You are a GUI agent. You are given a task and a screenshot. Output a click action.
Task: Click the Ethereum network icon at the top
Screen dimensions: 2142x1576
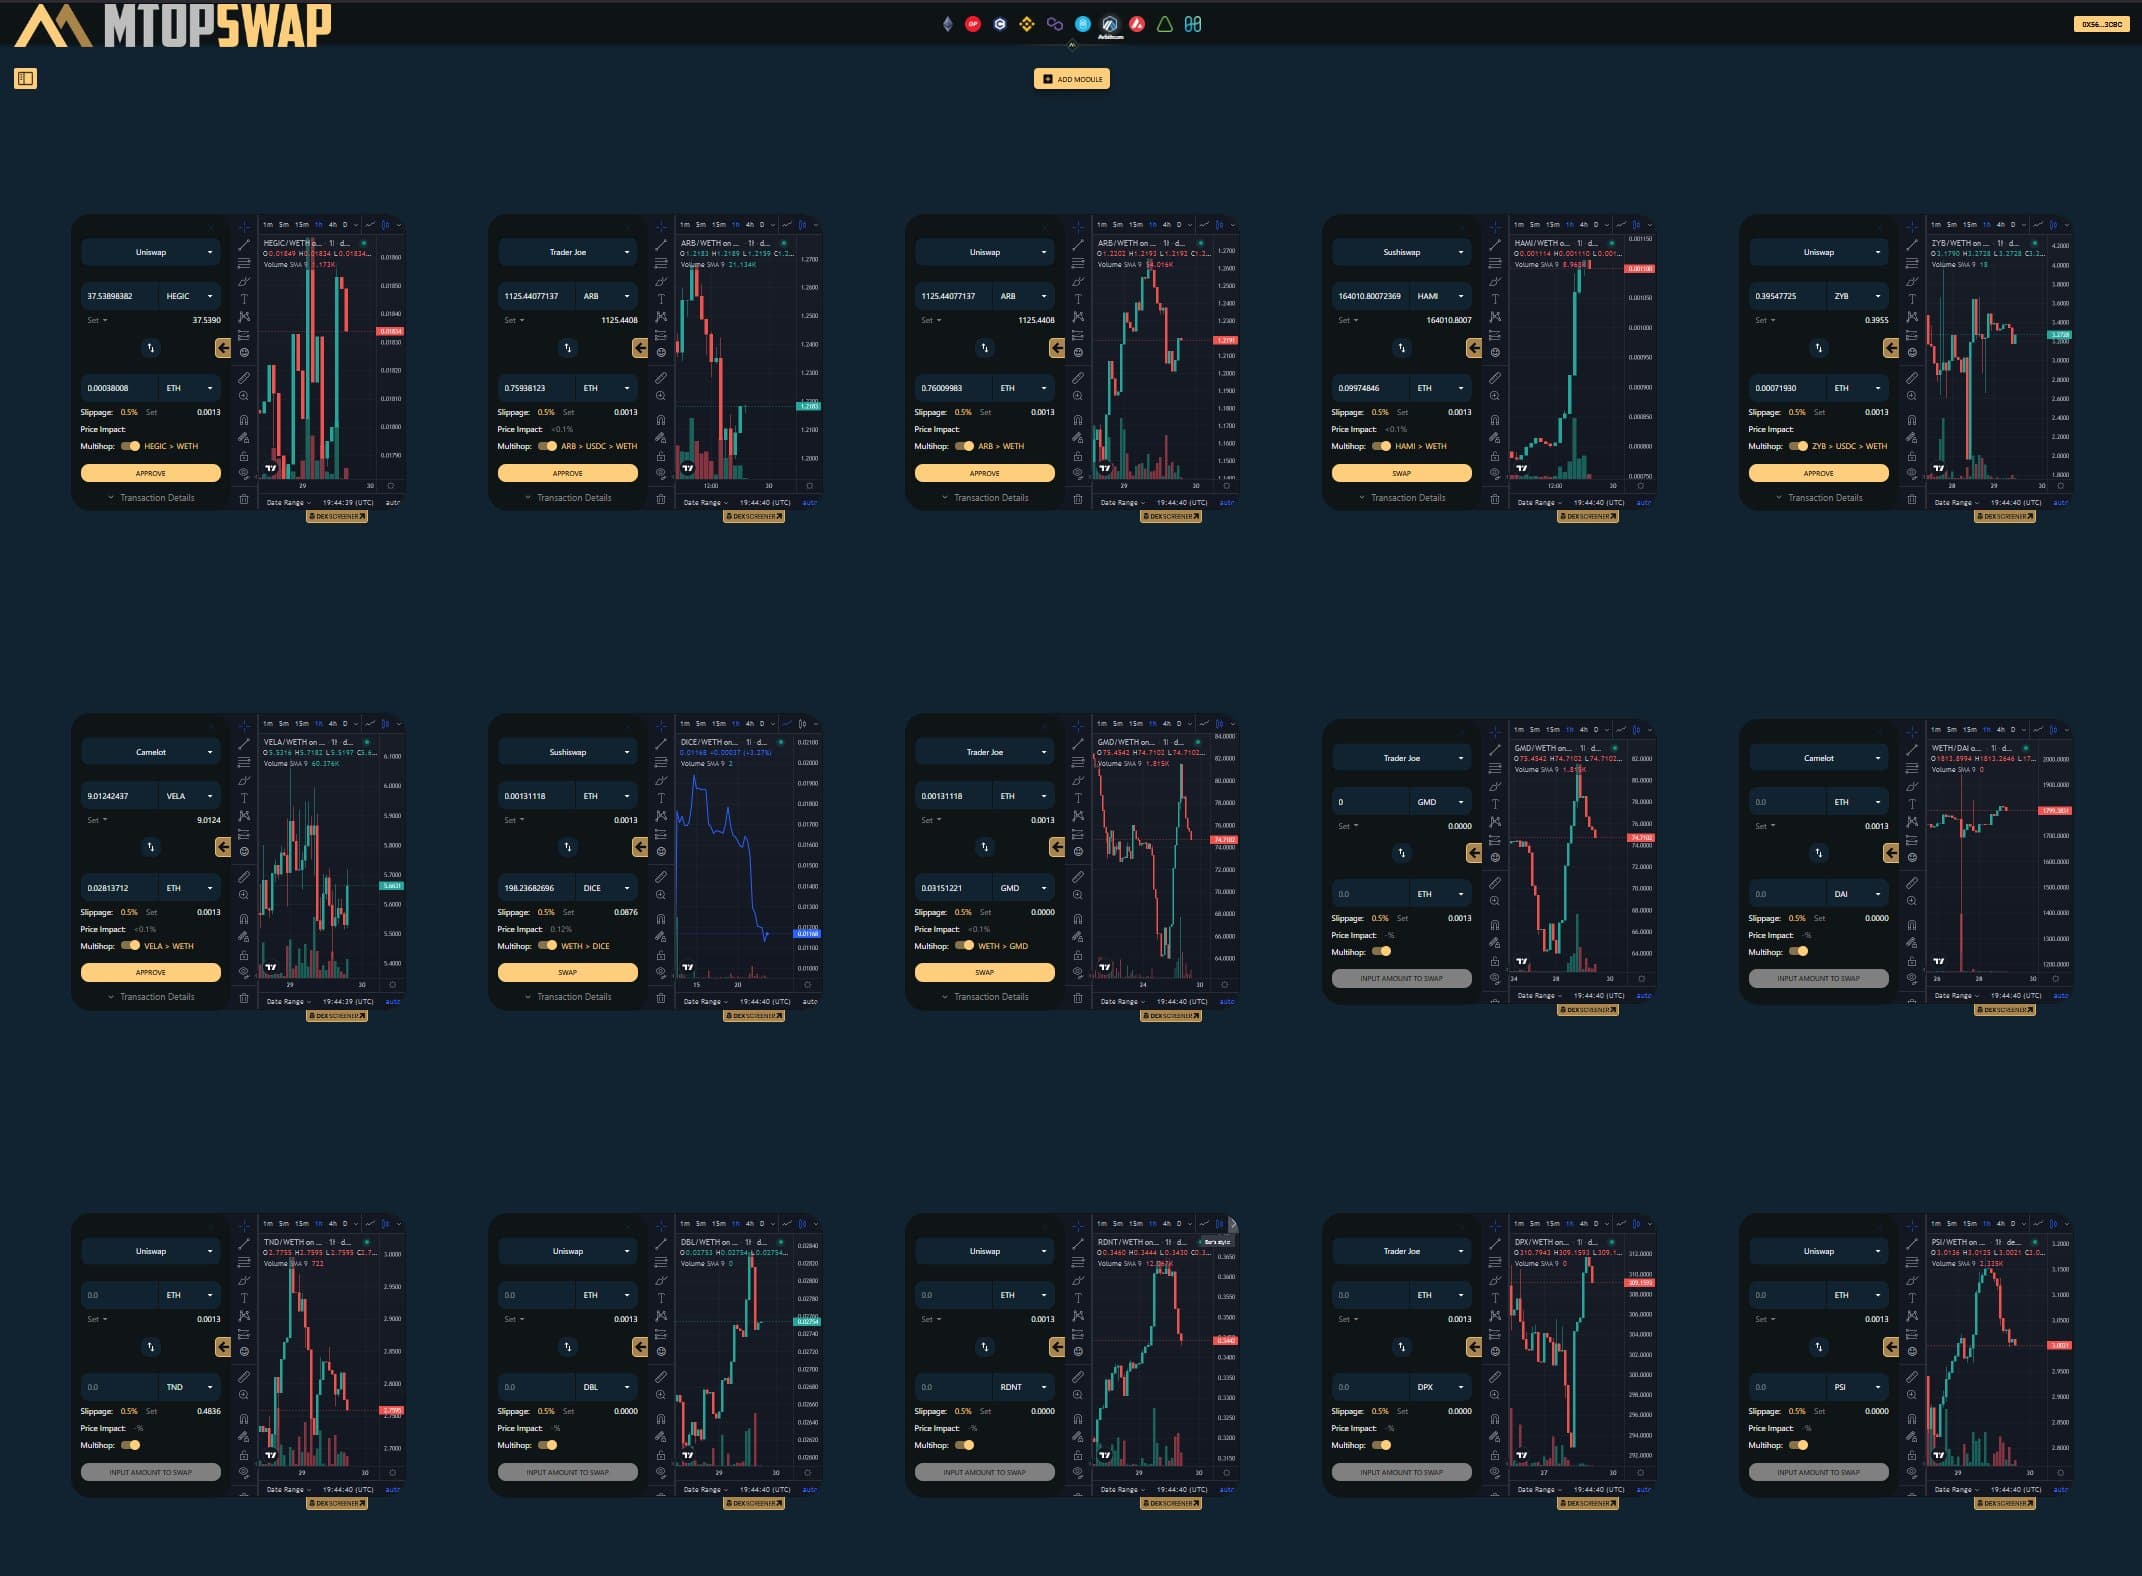946,24
